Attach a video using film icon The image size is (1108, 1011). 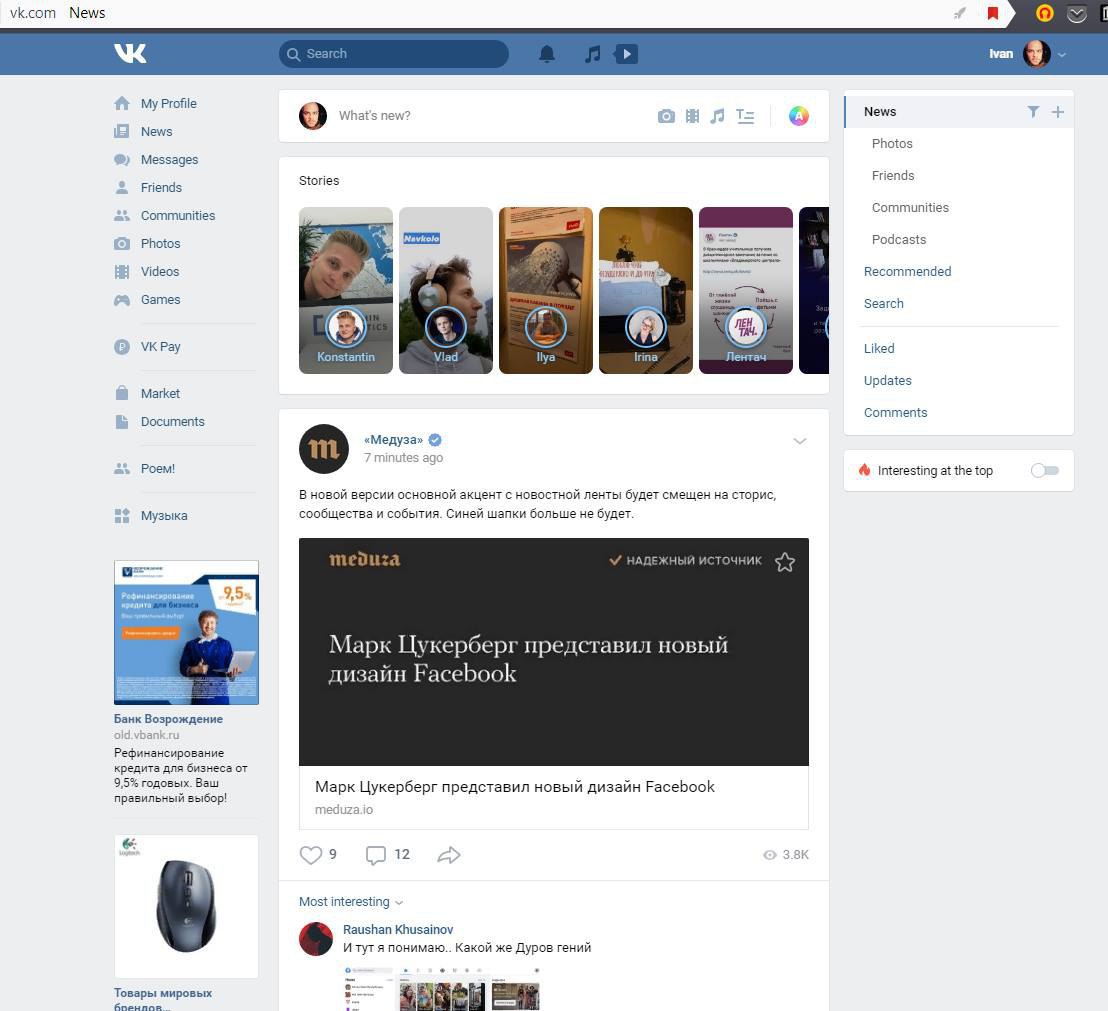tap(692, 116)
